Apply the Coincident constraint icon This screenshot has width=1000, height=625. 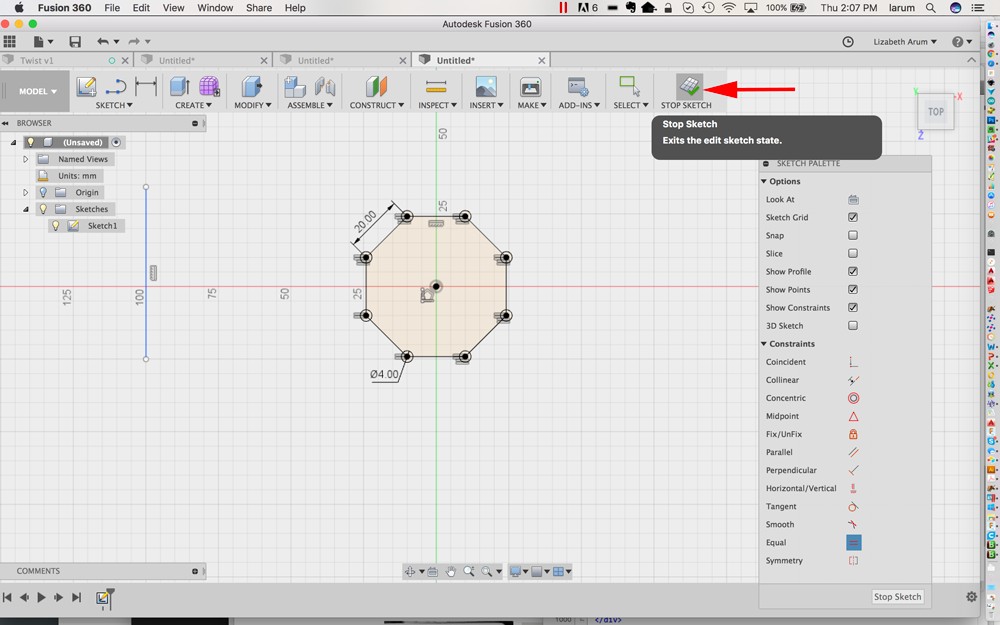[x=853, y=362]
